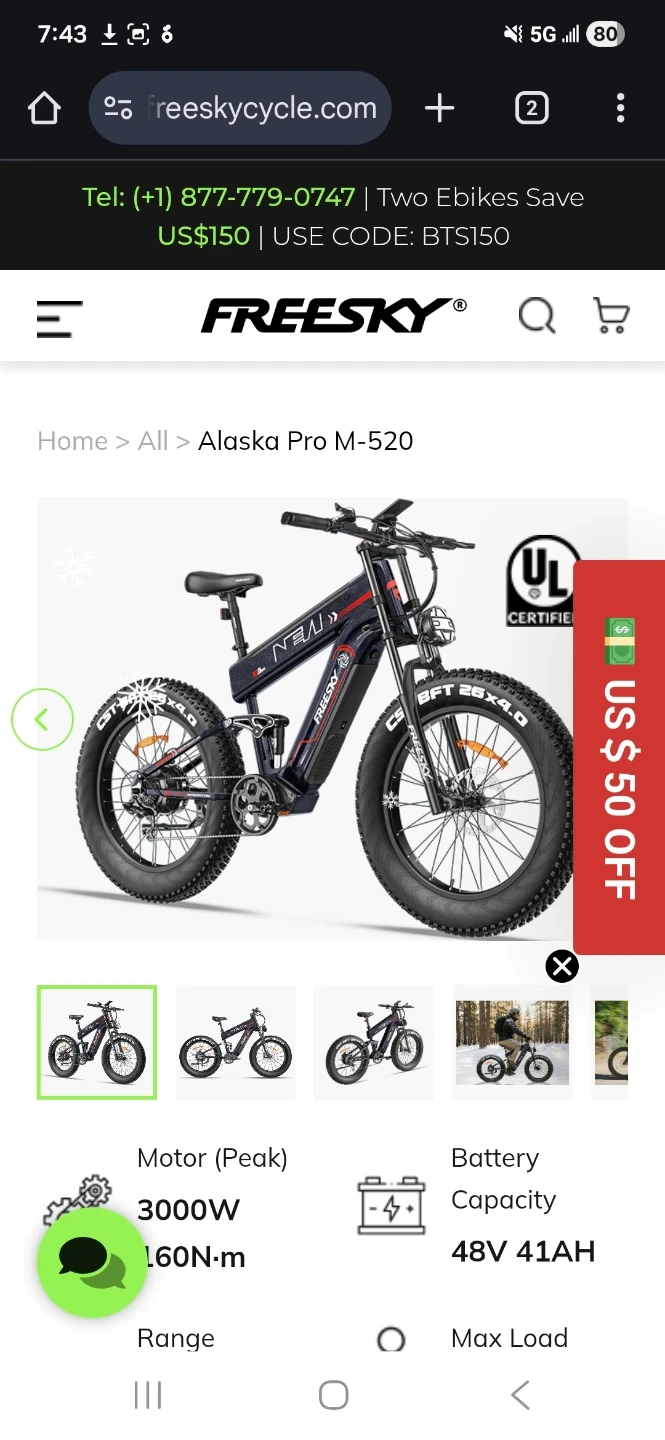Image resolution: width=665 pixels, height=1440 pixels.
Task: Open the shopping cart
Action: point(611,316)
